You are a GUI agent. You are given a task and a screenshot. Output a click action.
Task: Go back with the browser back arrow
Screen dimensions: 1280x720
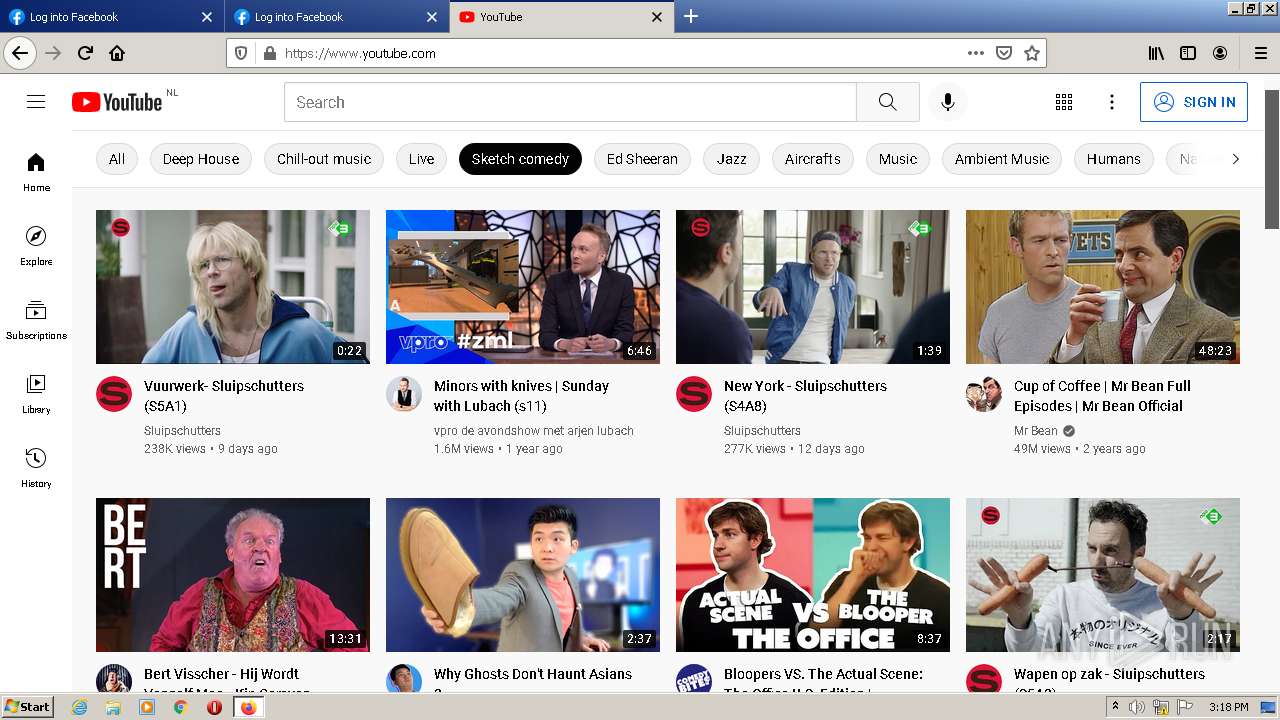[x=20, y=53]
